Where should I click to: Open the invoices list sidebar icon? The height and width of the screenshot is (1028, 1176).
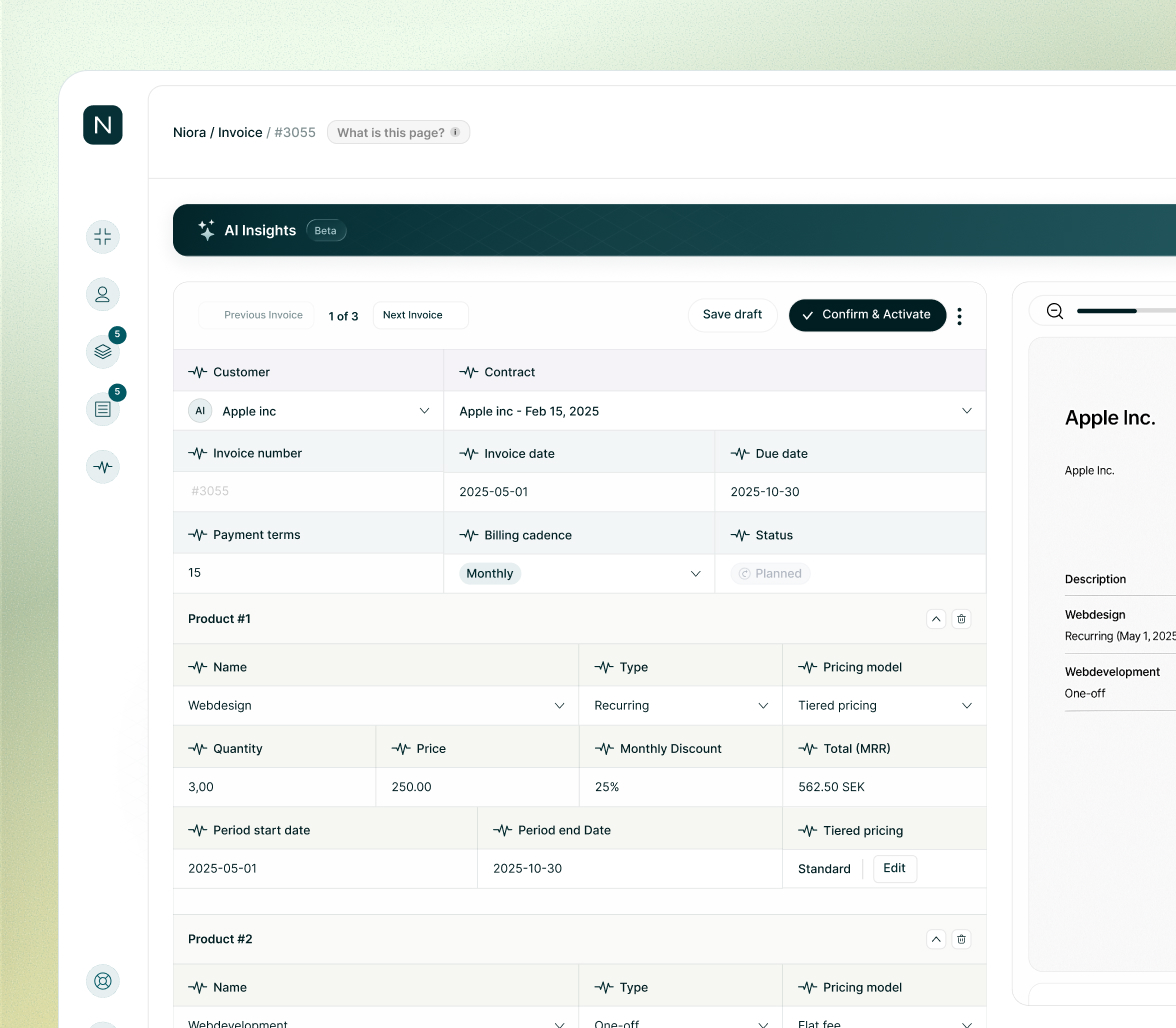[x=103, y=409]
